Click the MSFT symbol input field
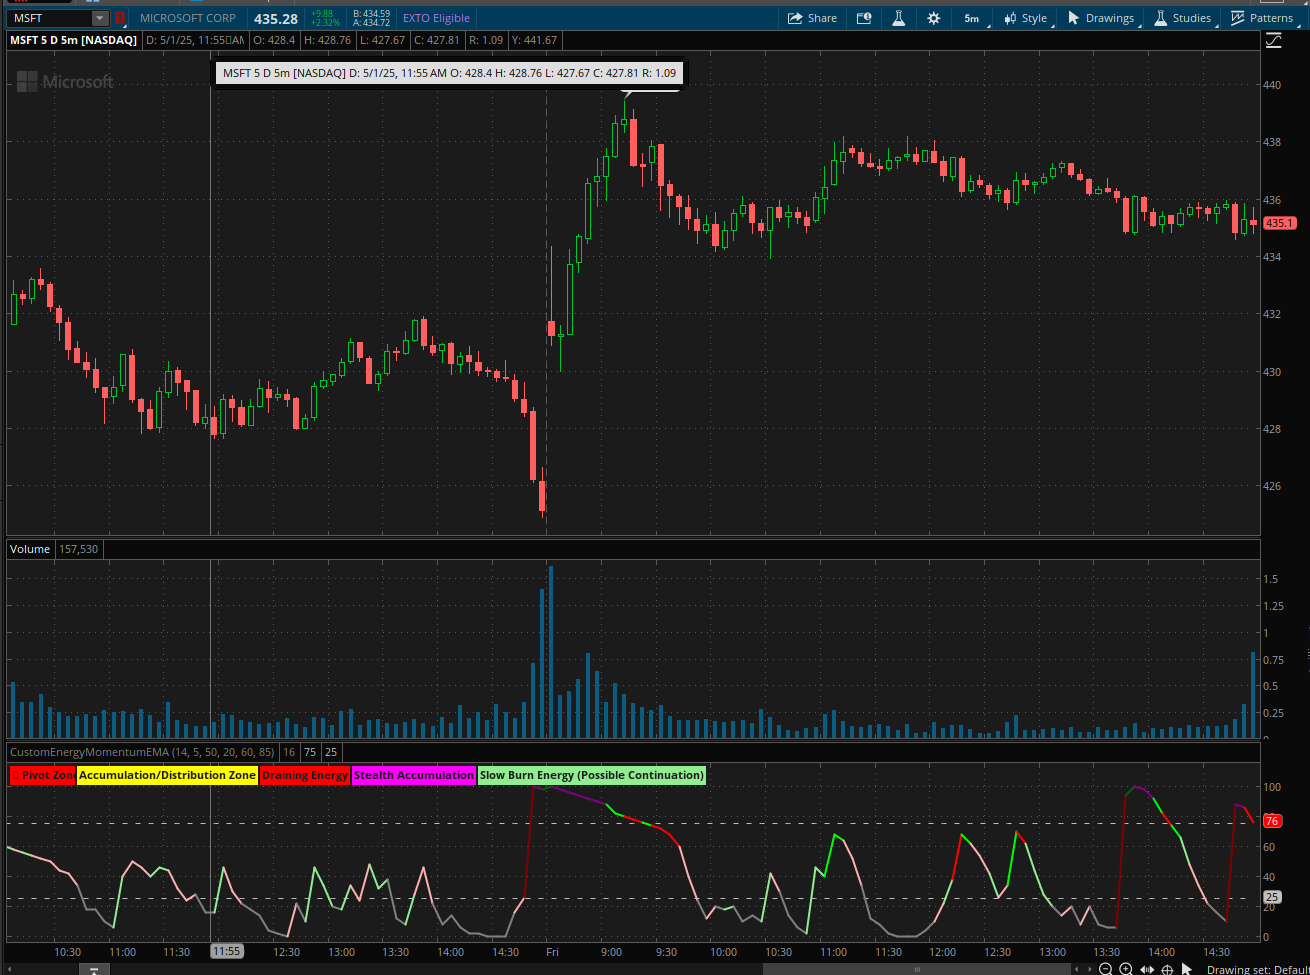Image resolution: width=1310 pixels, height=975 pixels. [x=49, y=18]
